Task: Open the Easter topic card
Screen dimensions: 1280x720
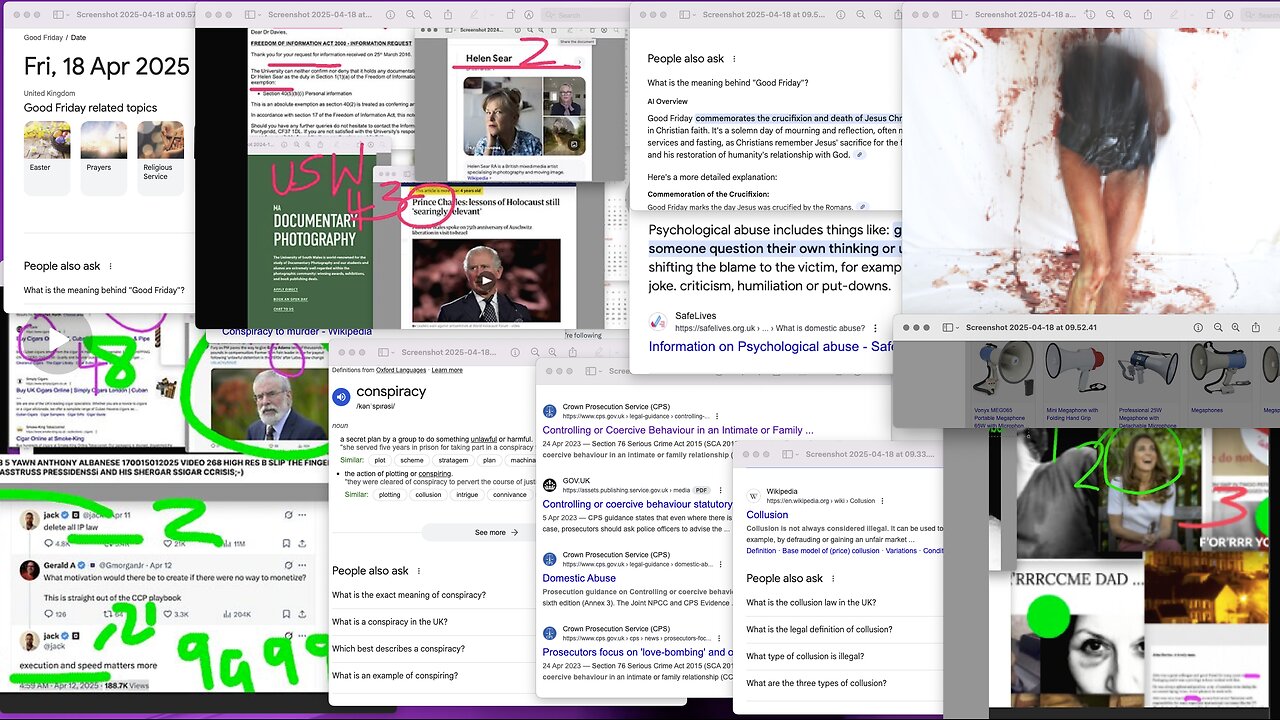Action: (47, 157)
